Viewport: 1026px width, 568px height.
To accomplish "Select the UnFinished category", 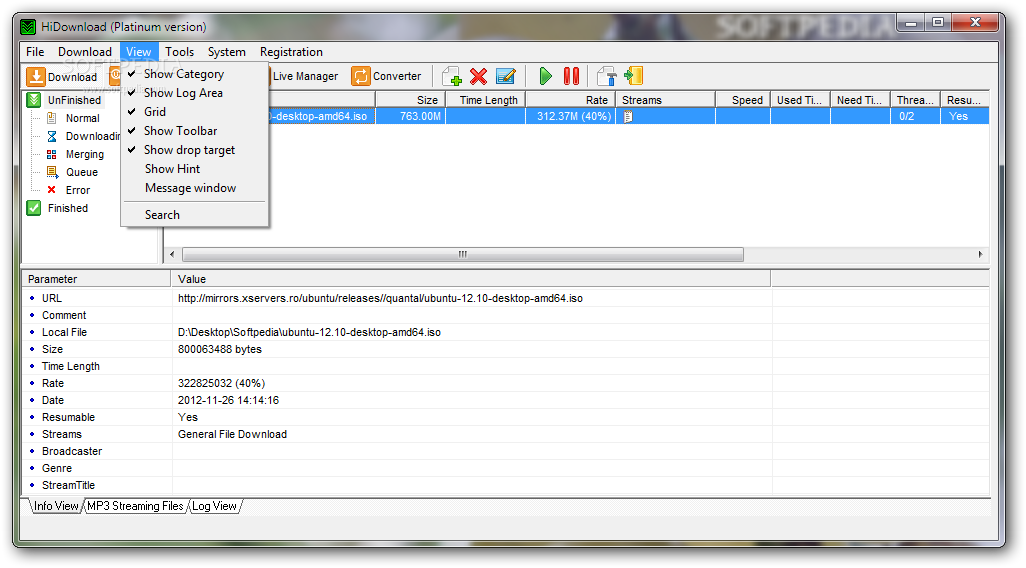I will click(x=74, y=100).
